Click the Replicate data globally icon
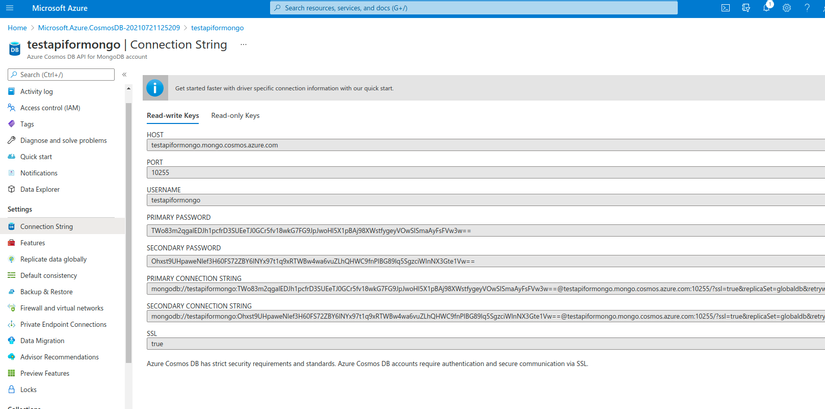The image size is (825, 409). click(12, 259)
